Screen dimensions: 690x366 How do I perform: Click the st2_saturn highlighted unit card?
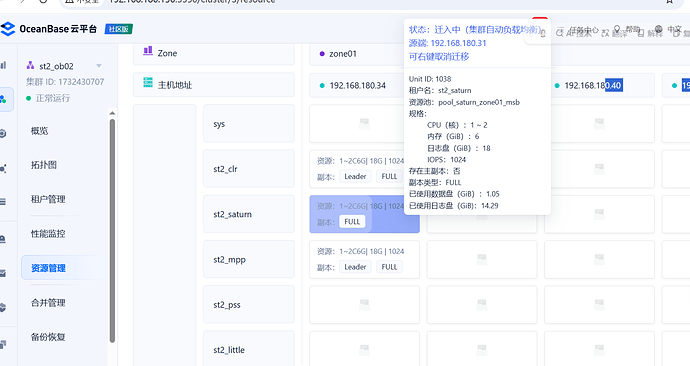click(364, 214)
